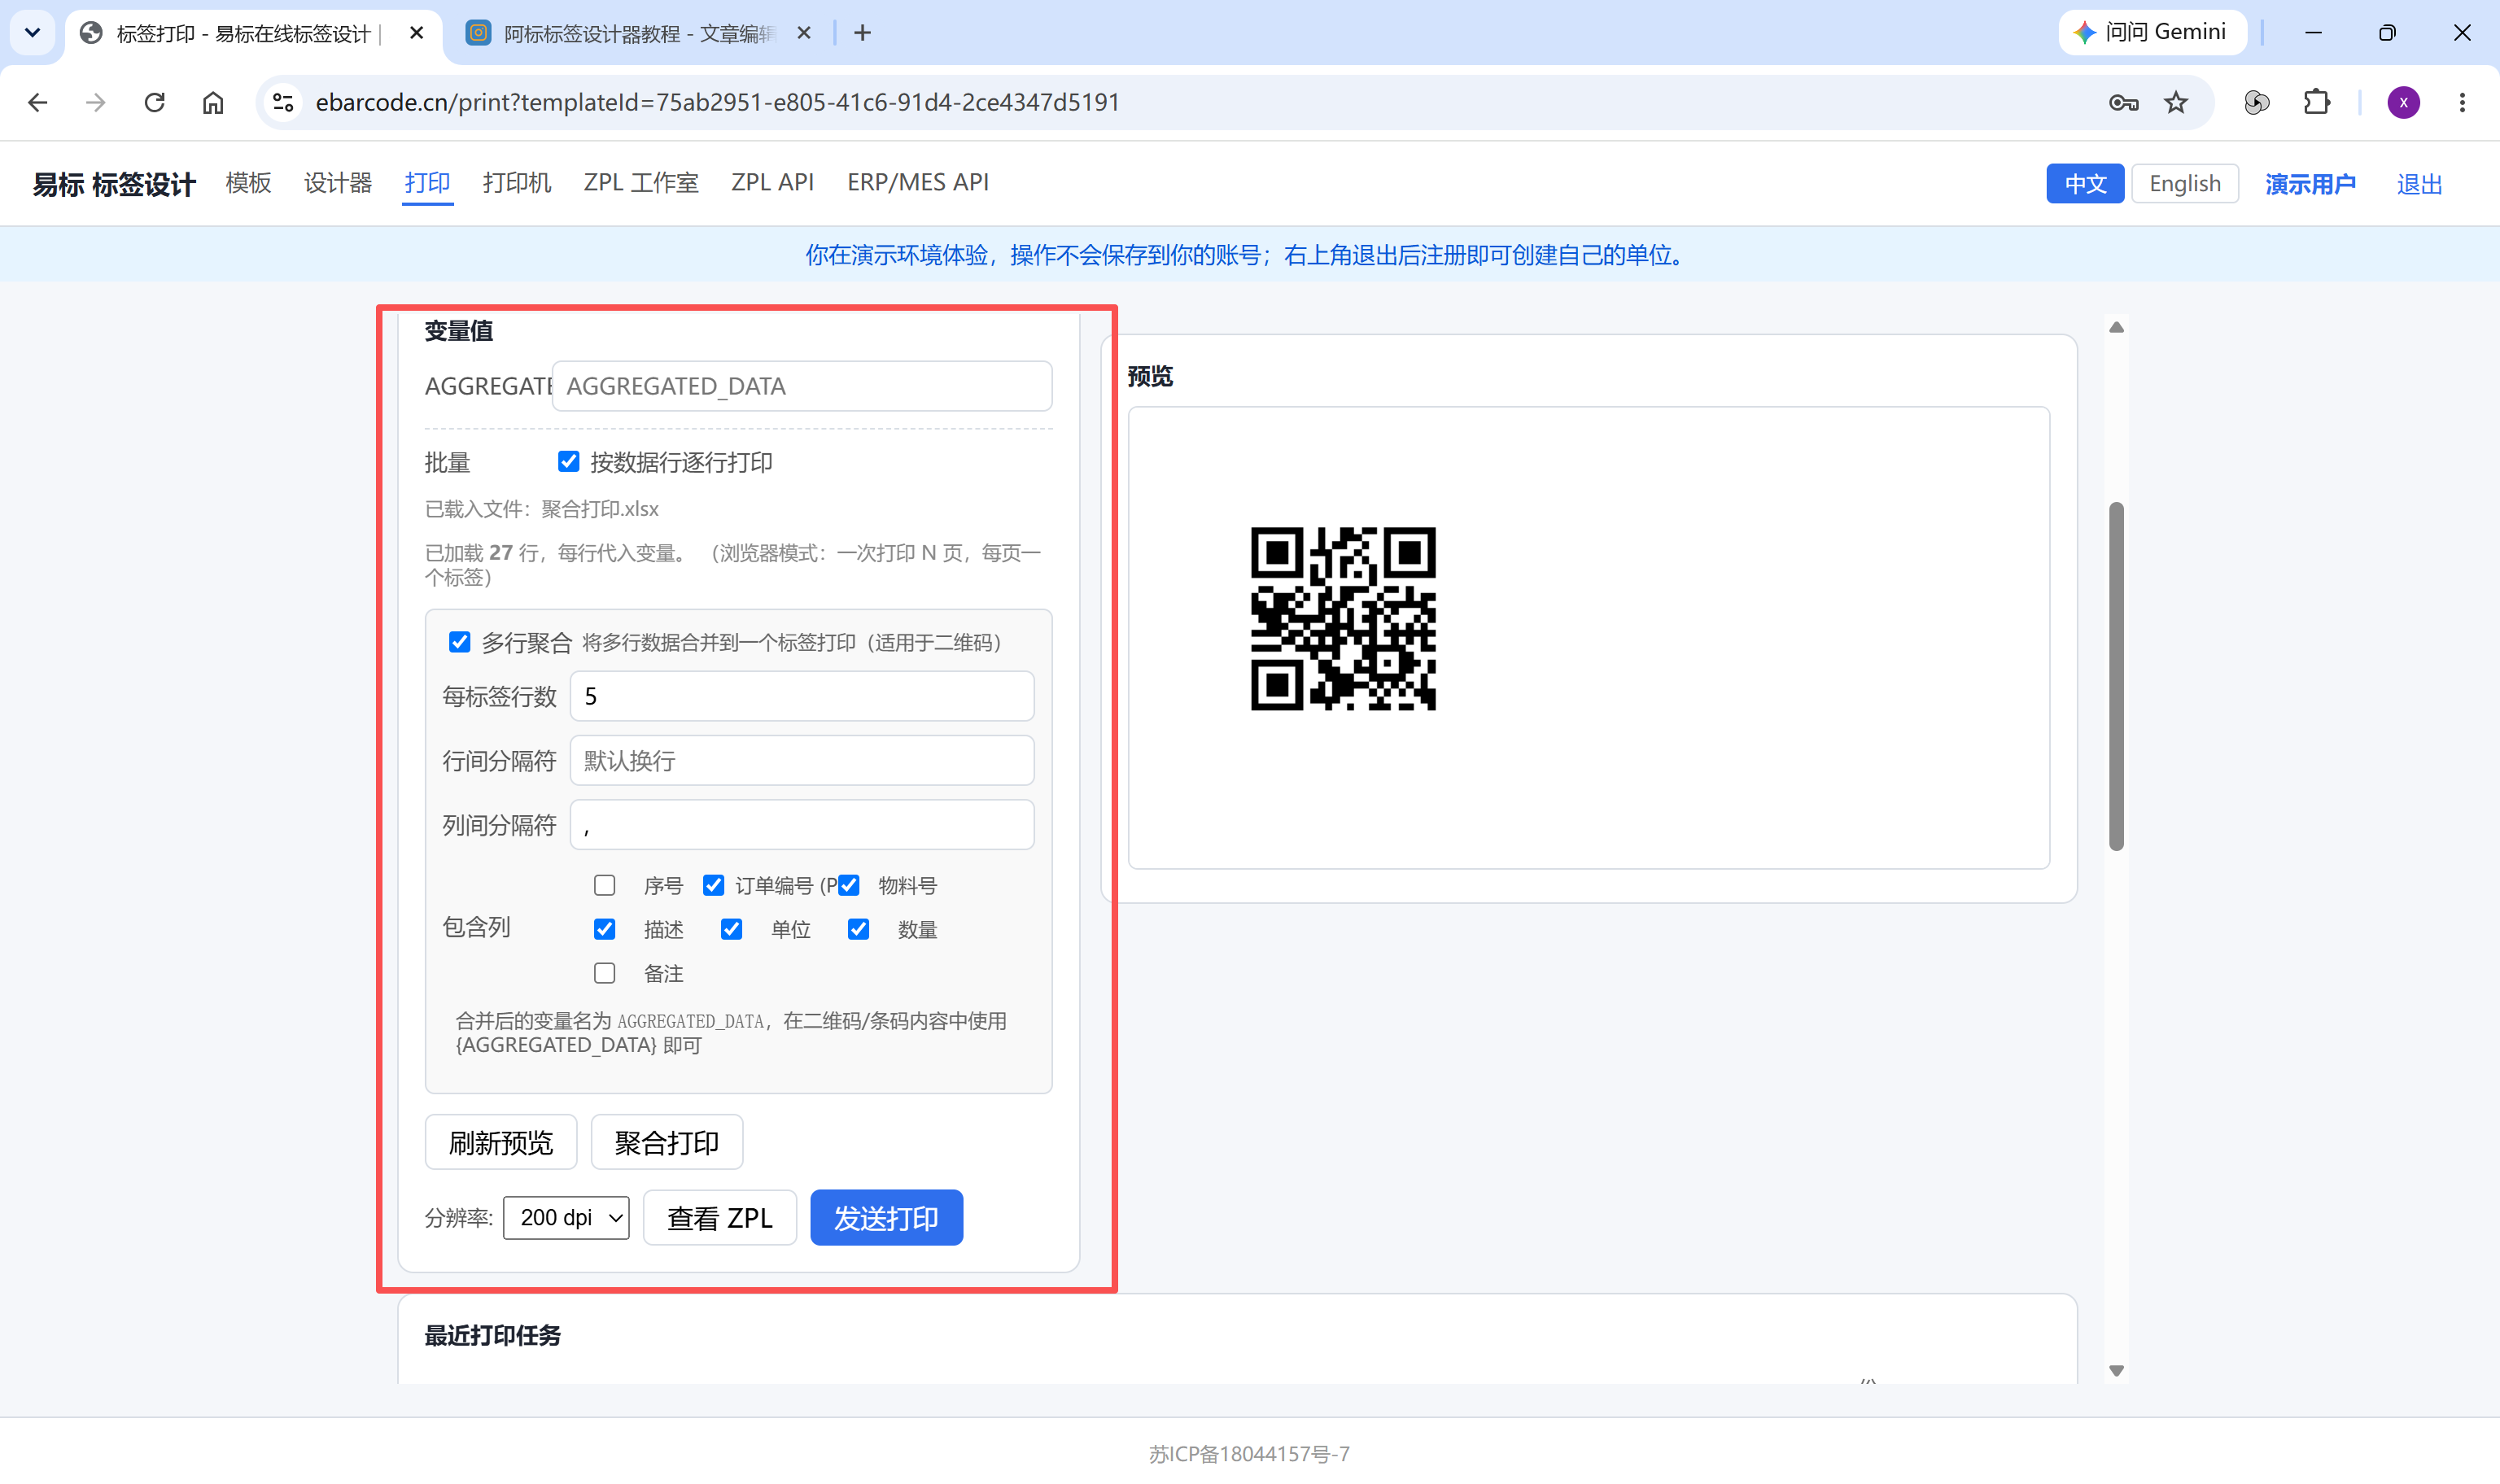Viewport: 2500px width, 1484px height.
Task: Click 退出 to log out
Action: [2419, 184]
